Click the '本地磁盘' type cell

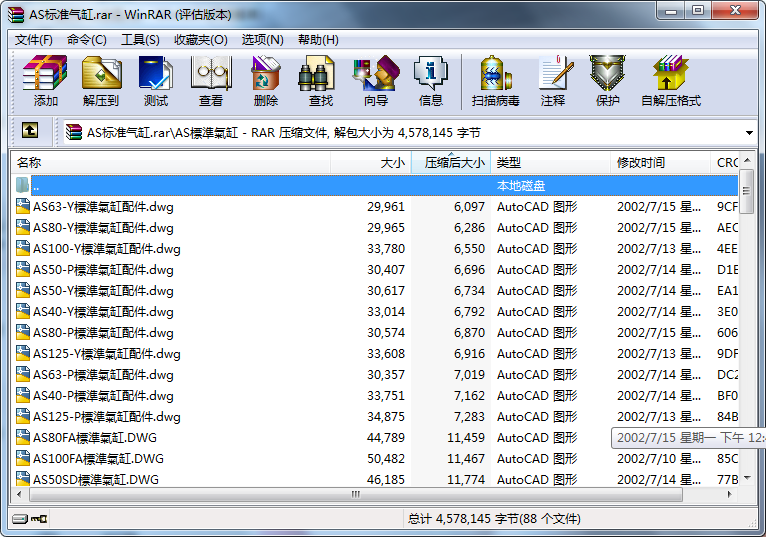tap(521, 186)
